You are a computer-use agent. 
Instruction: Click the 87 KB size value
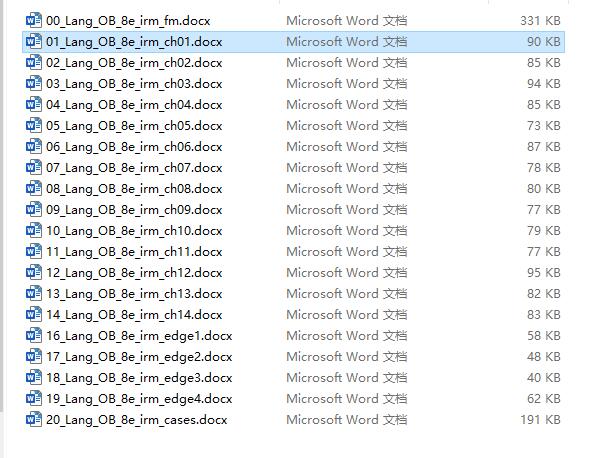click(x=544, y=147)
